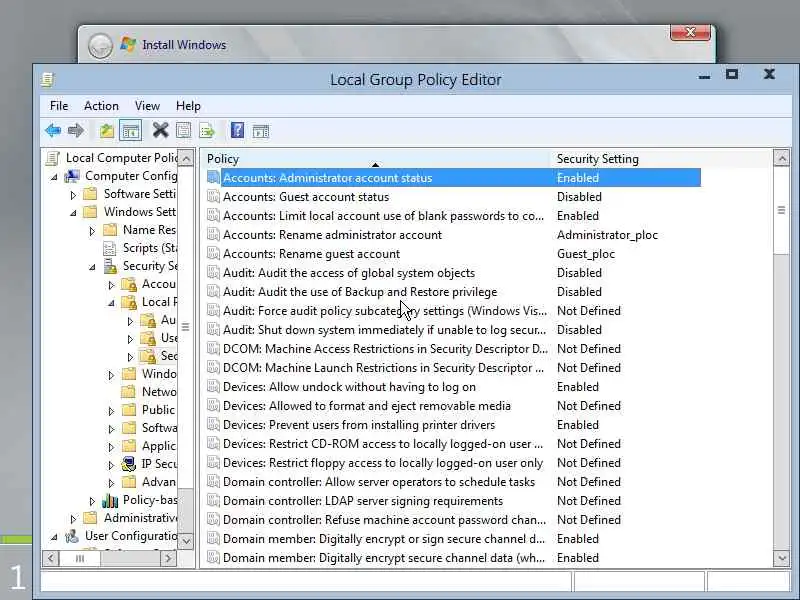
Task: Click the Scripts (Startup/Shutdown) icon in the tree
Action: coord(110,248)
